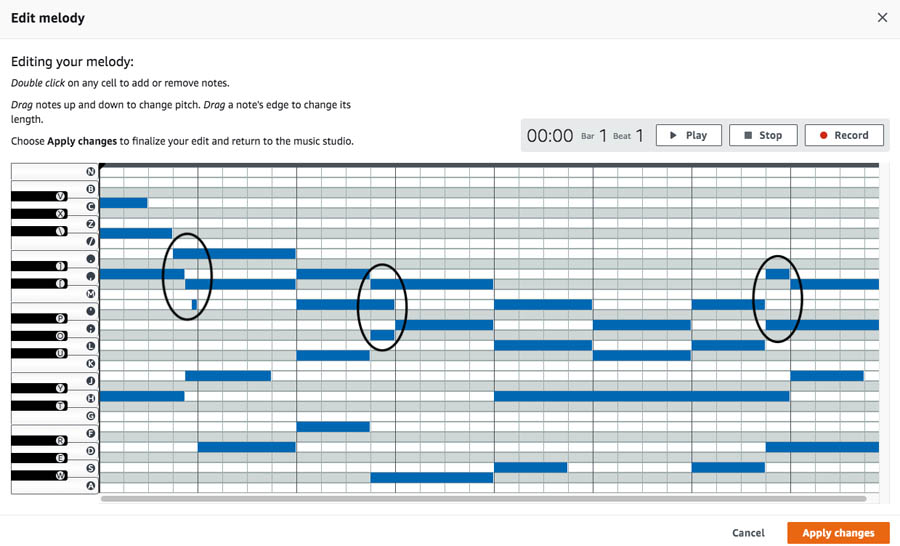This screenshot has height=546, width=900.
Task: Click the Play button
Action: click(688, 135)
